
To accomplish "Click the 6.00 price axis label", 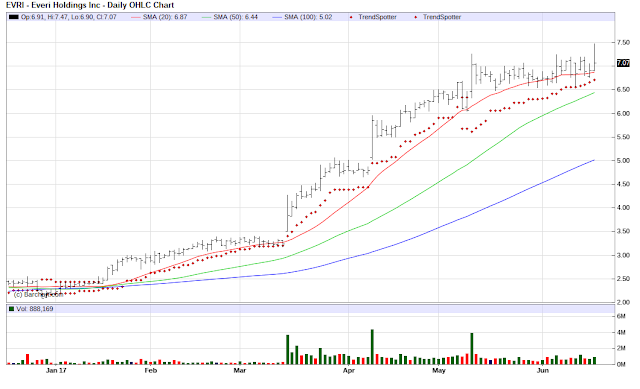I will (623, 113).
